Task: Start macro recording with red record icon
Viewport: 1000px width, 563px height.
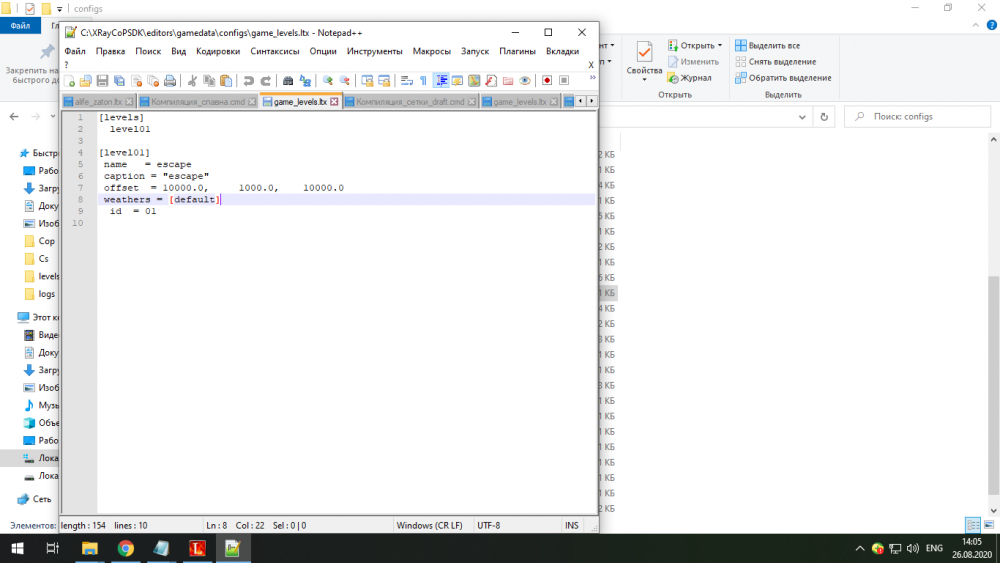Action: (x=547, y=81)
